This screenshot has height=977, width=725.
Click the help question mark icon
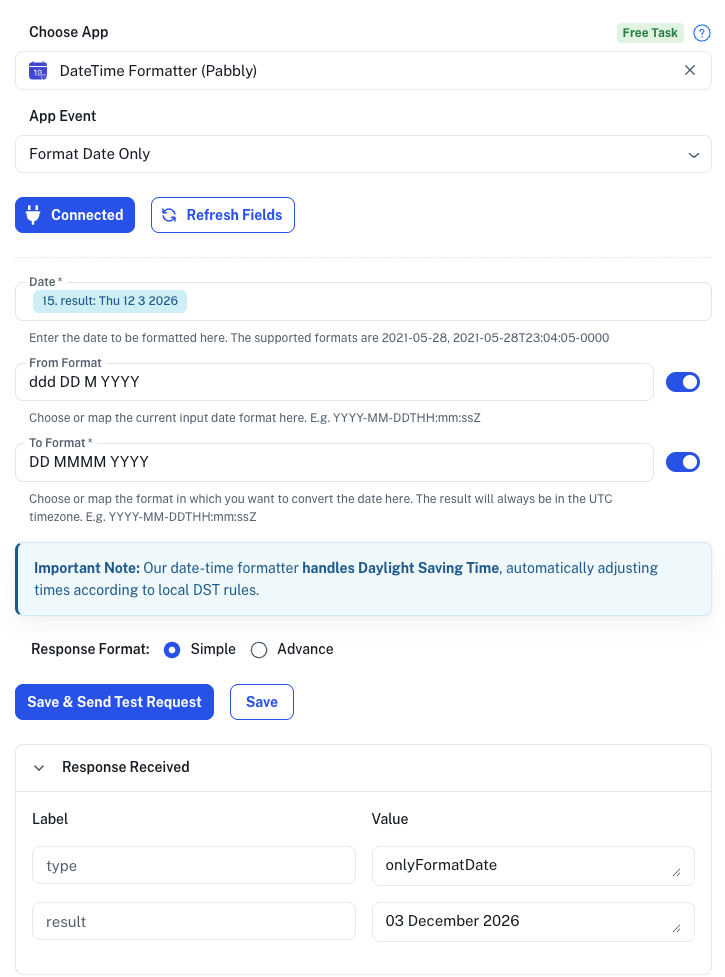coord(702,33)
